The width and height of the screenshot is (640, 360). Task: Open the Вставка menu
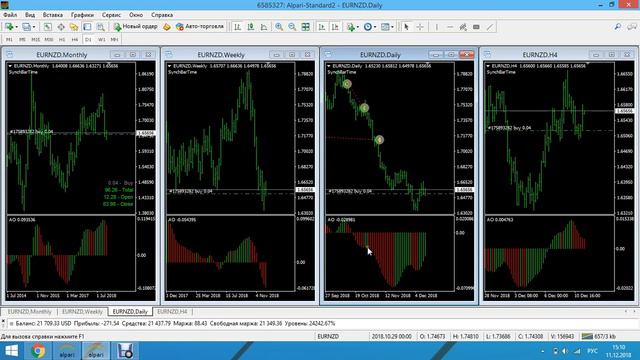point(53,15)
